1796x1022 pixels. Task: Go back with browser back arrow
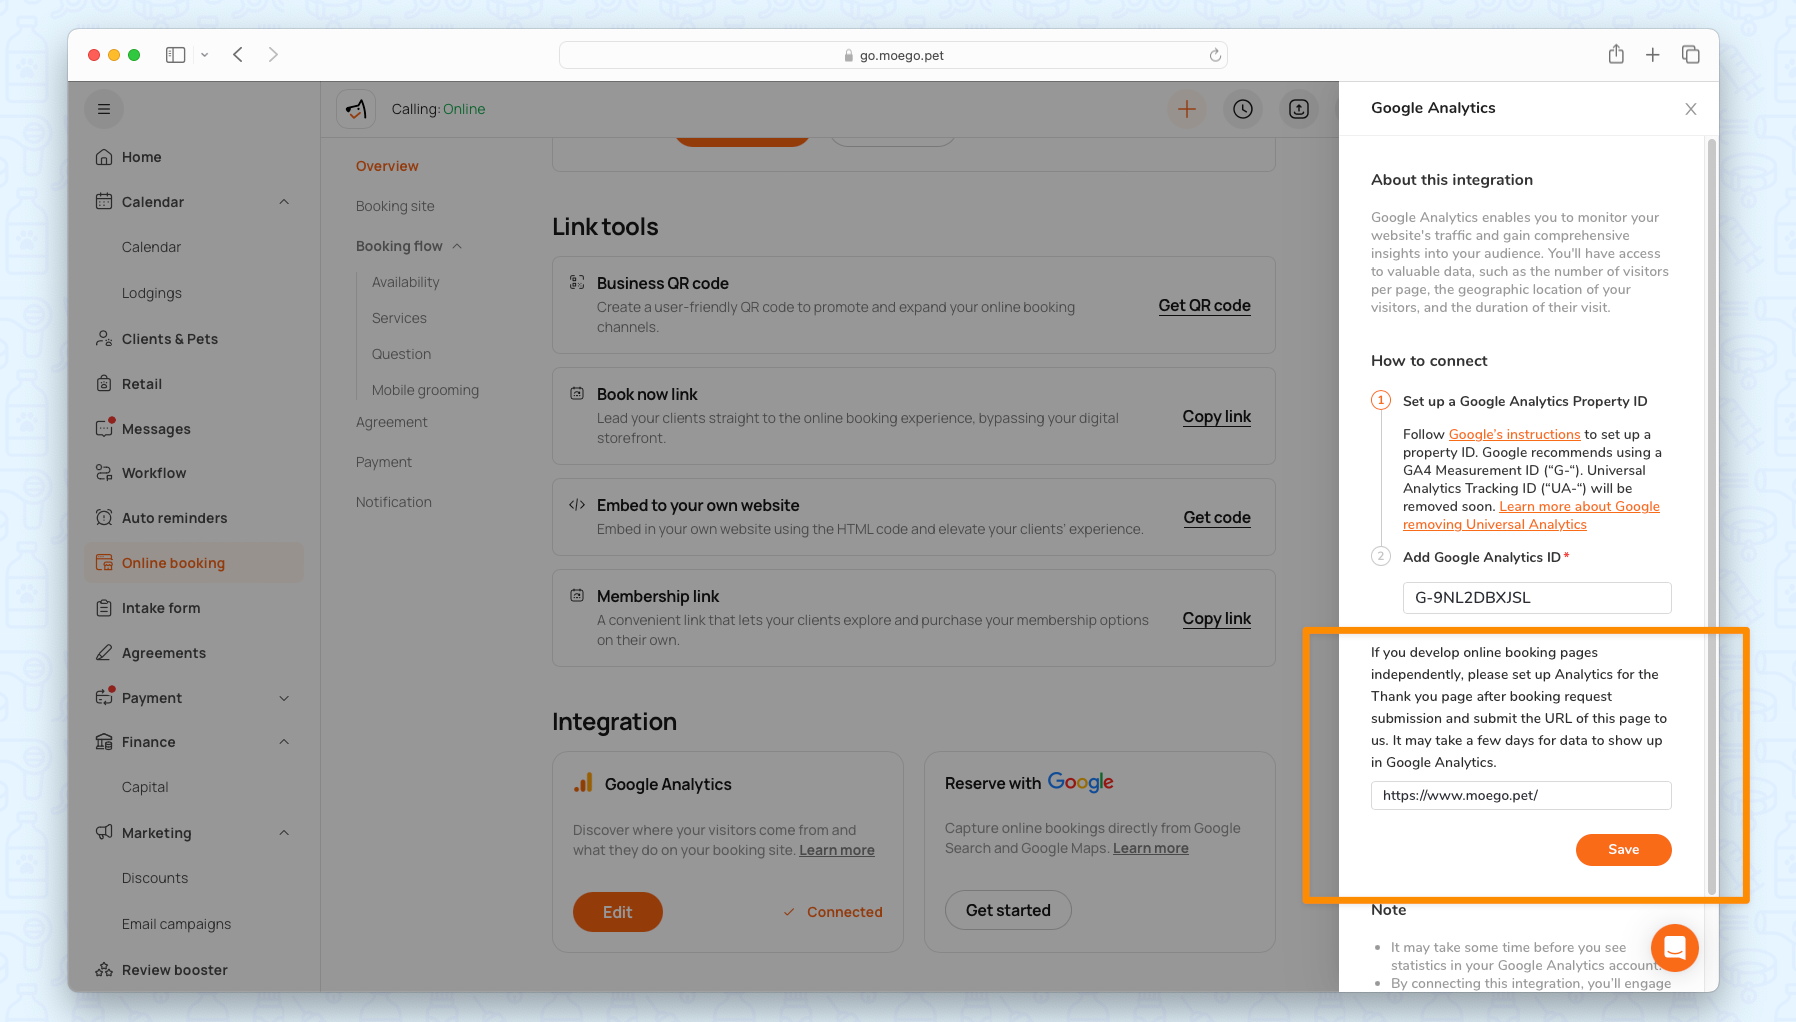pos(238,55)
